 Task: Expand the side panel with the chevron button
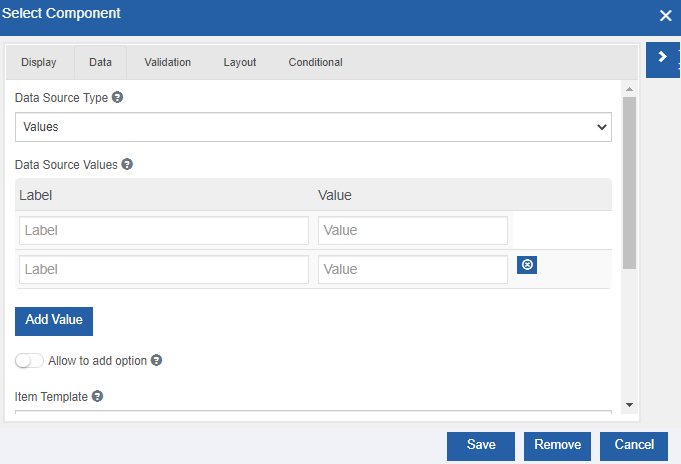(662, 60)
